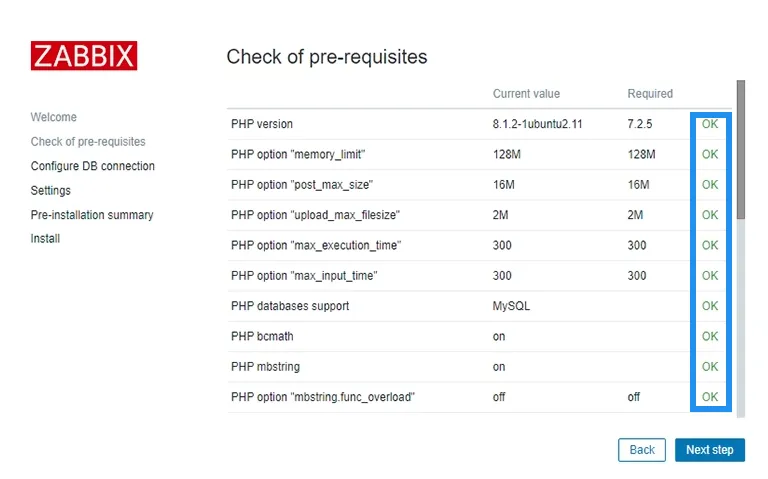Go back with the Back button
Screen dimensions: 768x479
coord(642,450)
